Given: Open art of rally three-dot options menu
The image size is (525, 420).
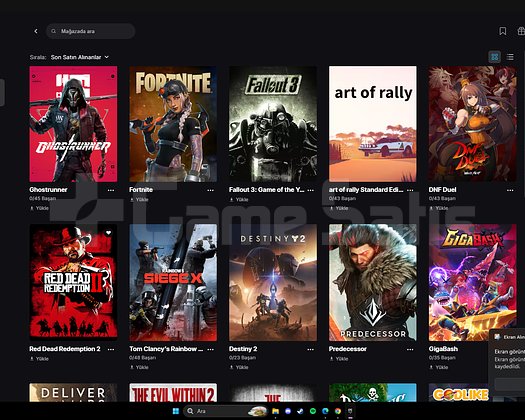Looking at the screenshot, I should click(410, 190).
